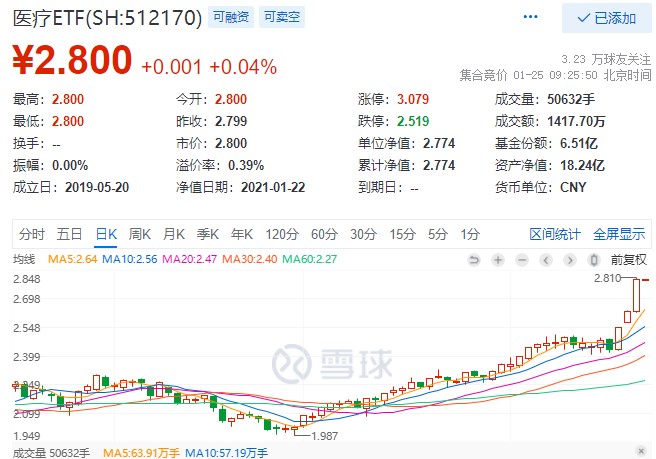
Task: Switch to the 60分 chart tab
Action: pos(324,234)
